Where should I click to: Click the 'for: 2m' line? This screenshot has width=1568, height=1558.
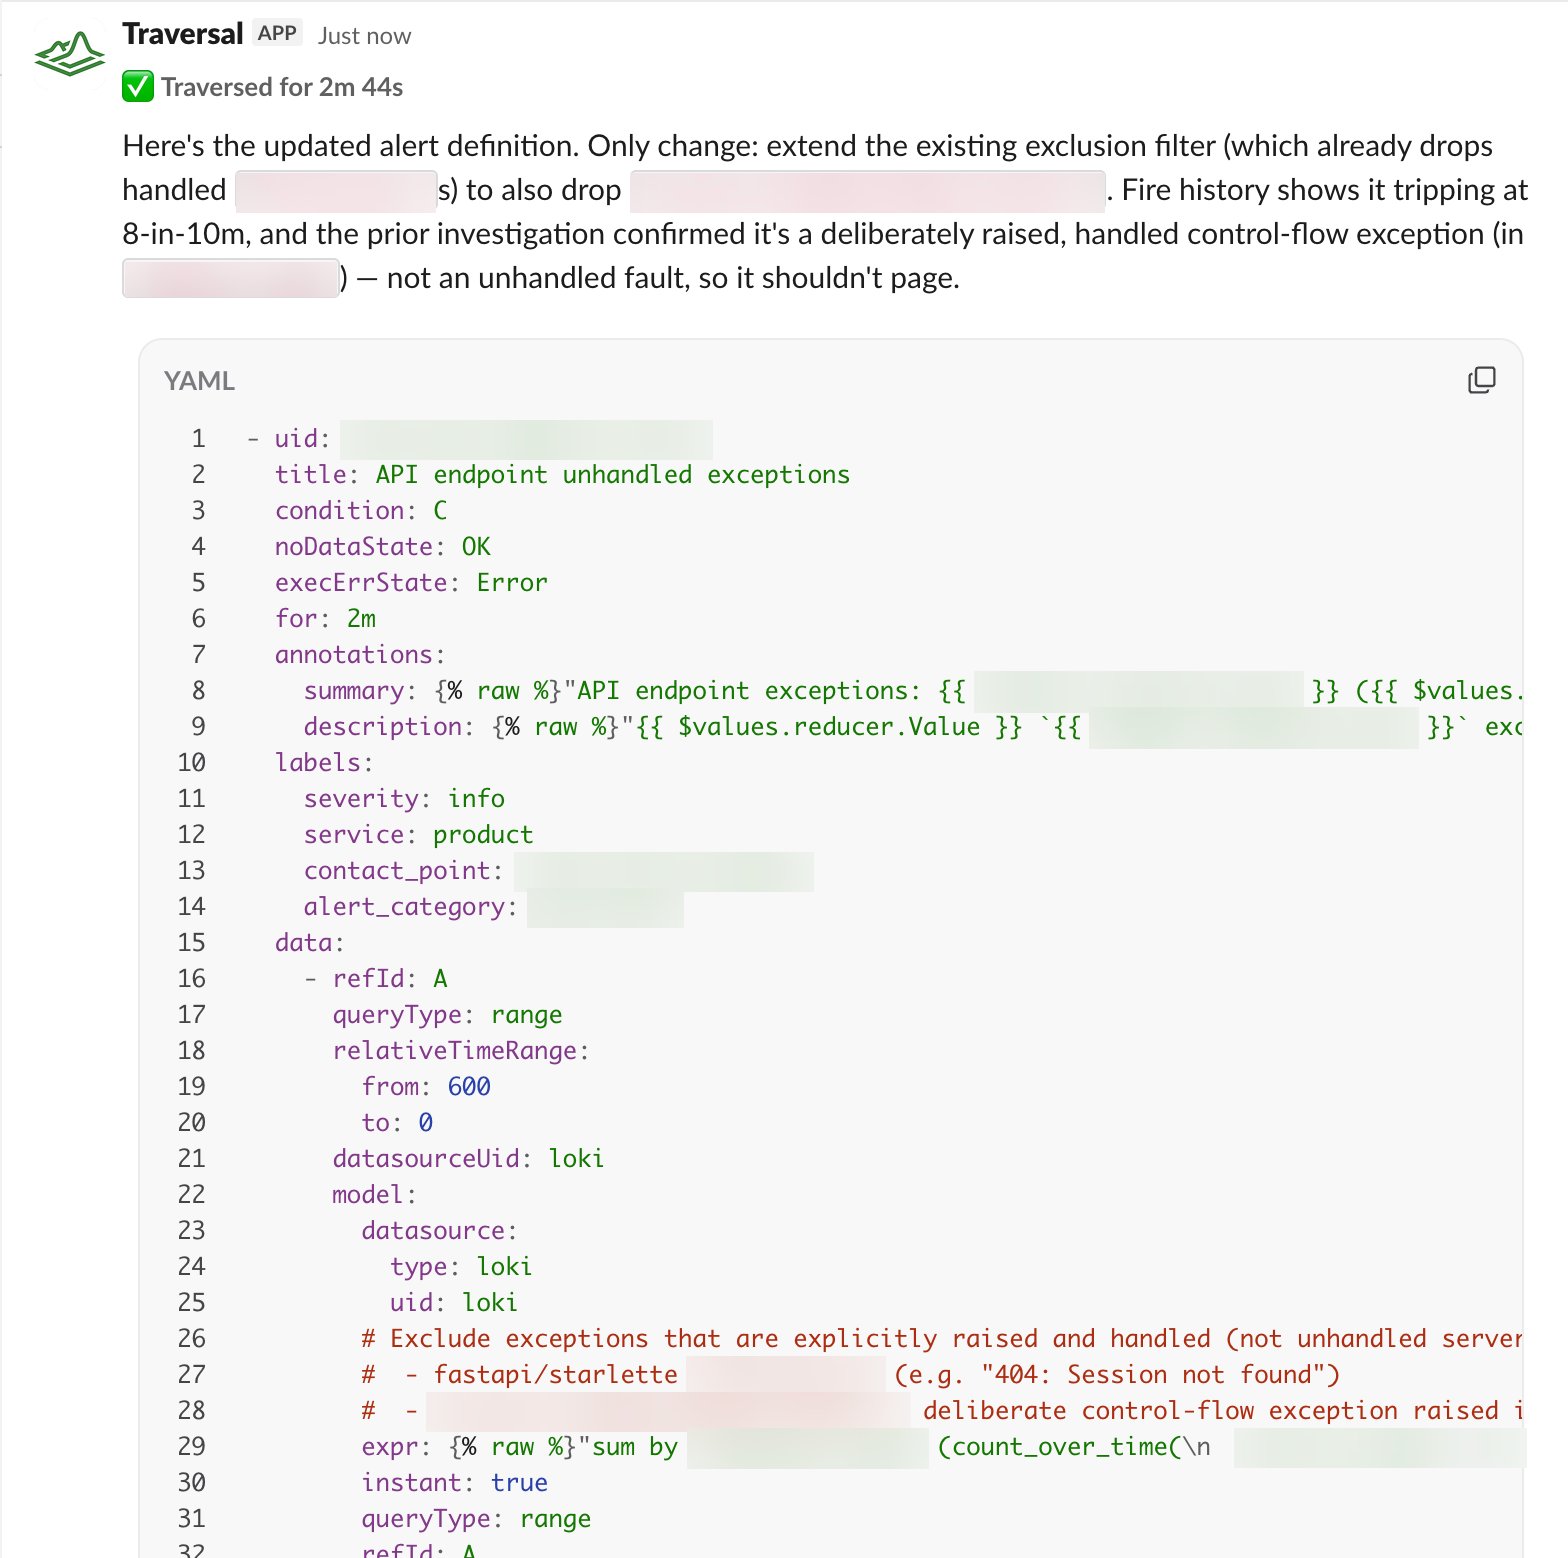click(325, 618)
